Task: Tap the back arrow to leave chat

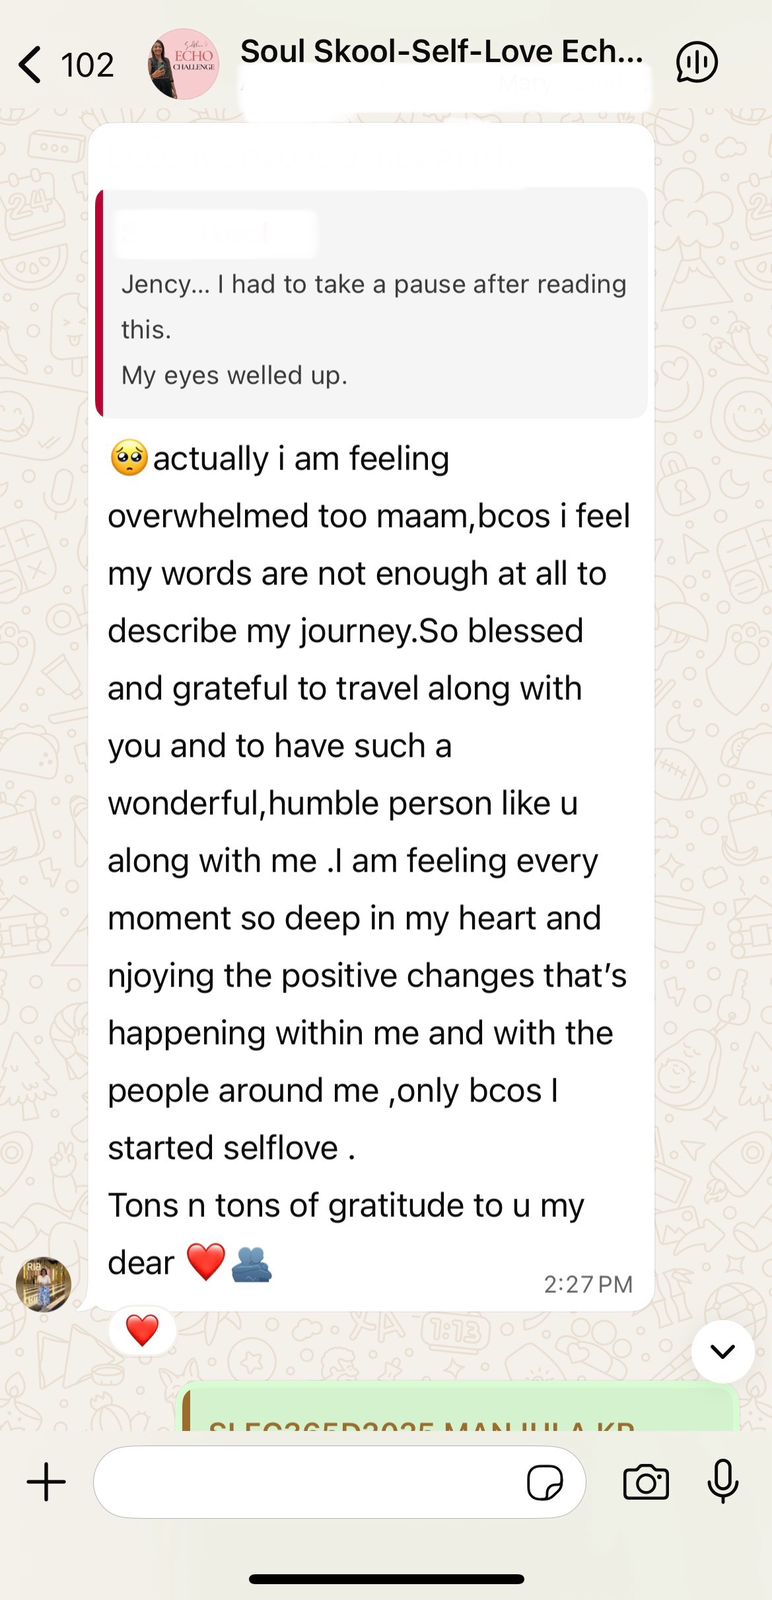Action: tap(30, 65)
